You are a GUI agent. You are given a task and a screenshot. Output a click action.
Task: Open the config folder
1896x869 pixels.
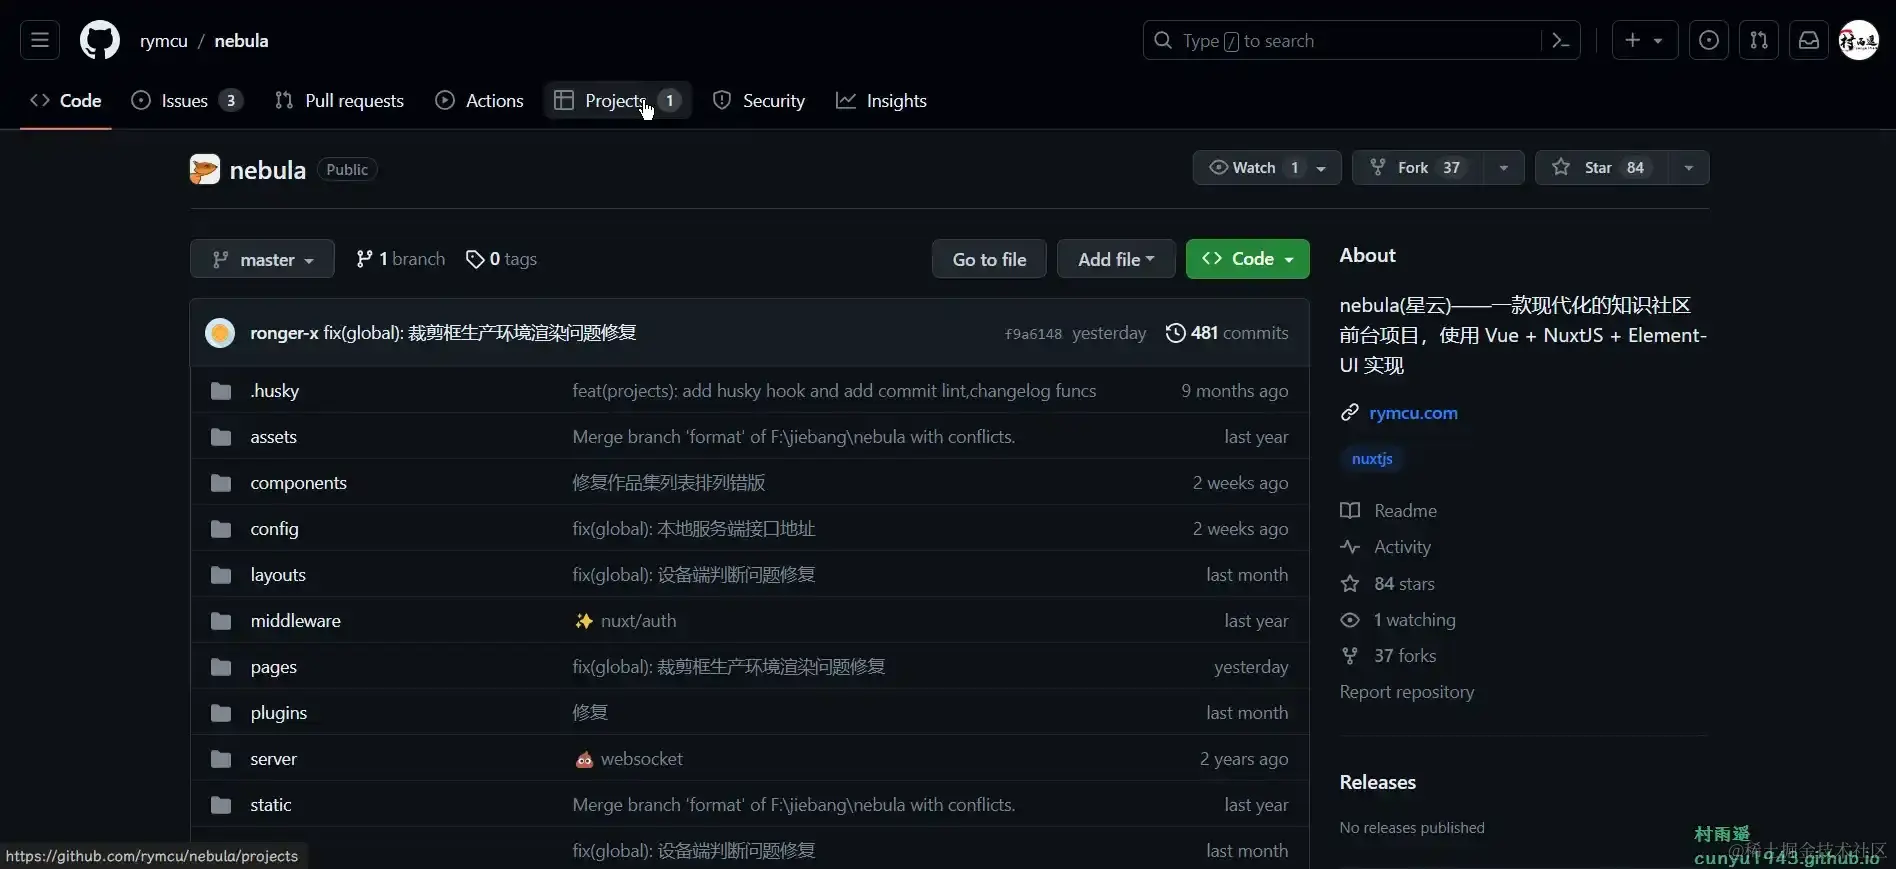pos(274,529)
